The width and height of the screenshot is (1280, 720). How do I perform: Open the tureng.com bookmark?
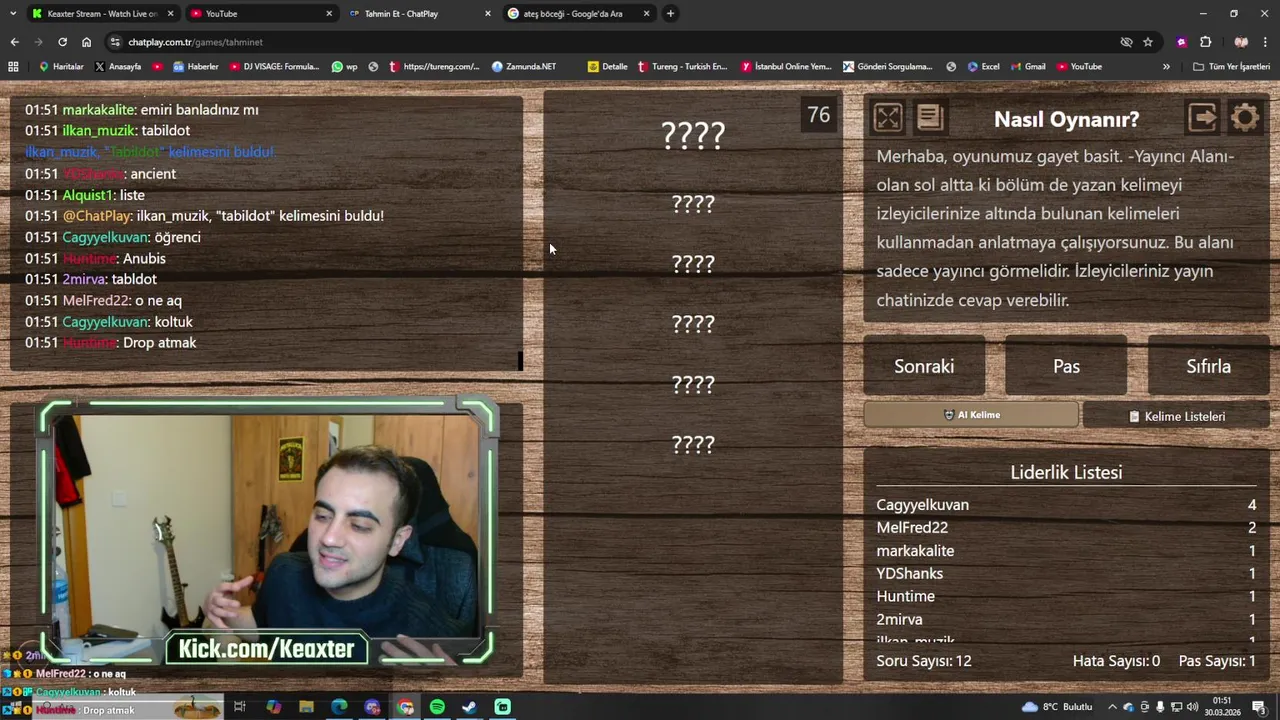pyautogui.click(x=435, y=67)
